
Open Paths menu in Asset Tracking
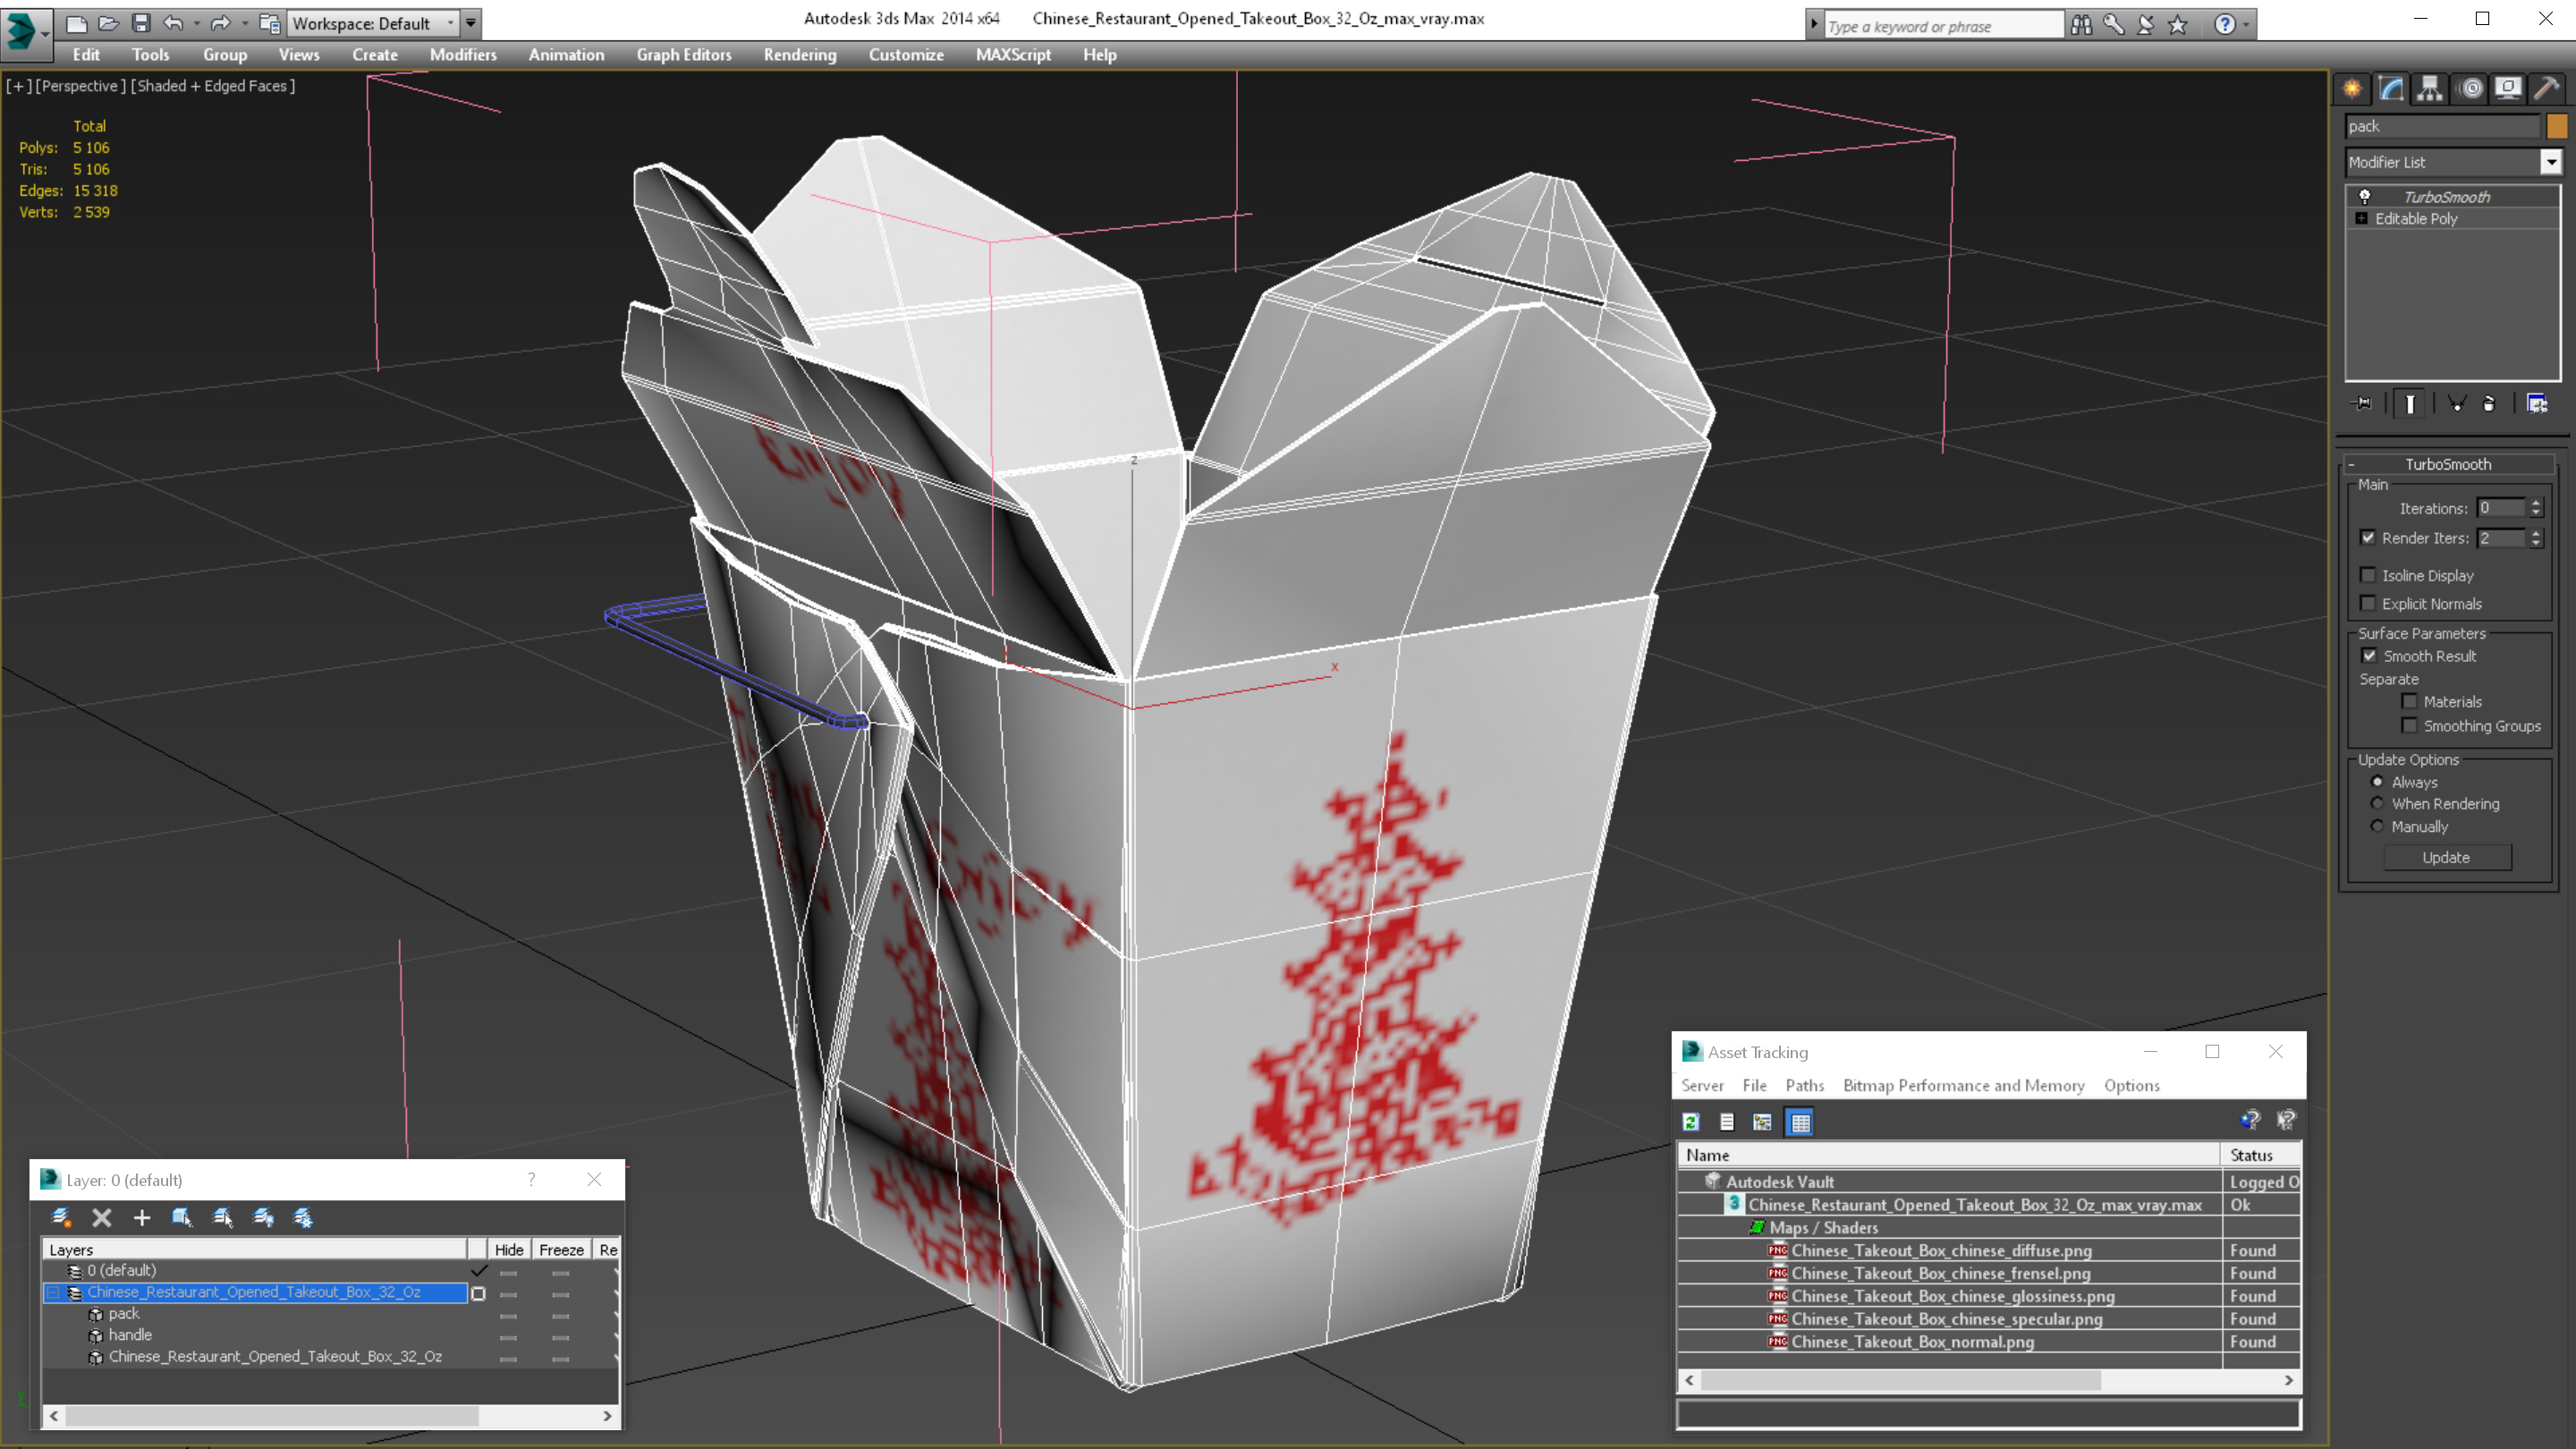[1804, 1086]
